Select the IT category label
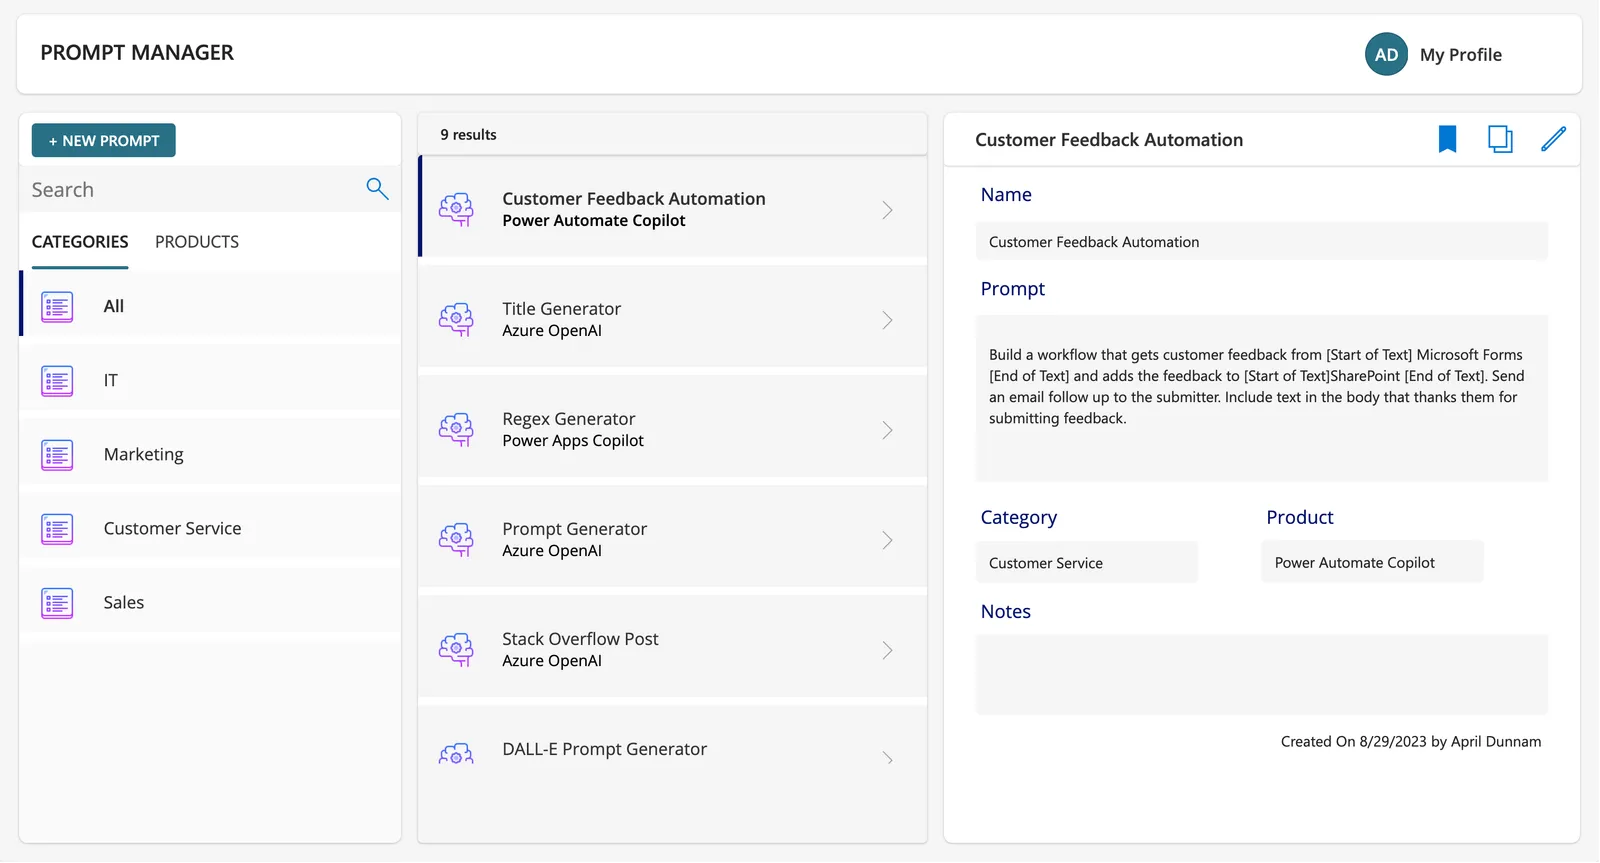The image size is (1600, 863). coord(111,380)
